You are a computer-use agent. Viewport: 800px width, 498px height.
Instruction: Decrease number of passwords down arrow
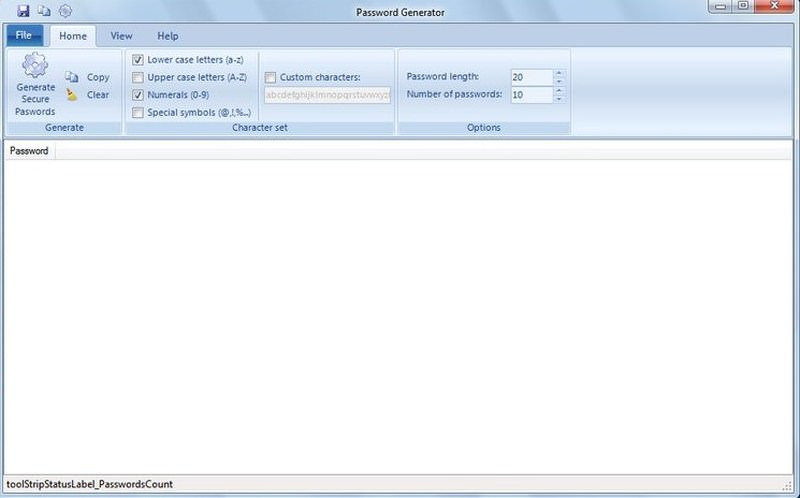coord(559,98)
